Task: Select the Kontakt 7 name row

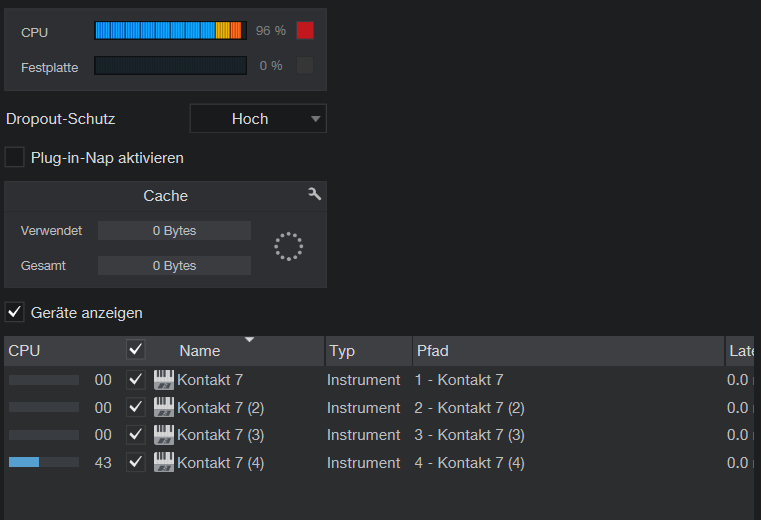Action: [x=210, y=380]
